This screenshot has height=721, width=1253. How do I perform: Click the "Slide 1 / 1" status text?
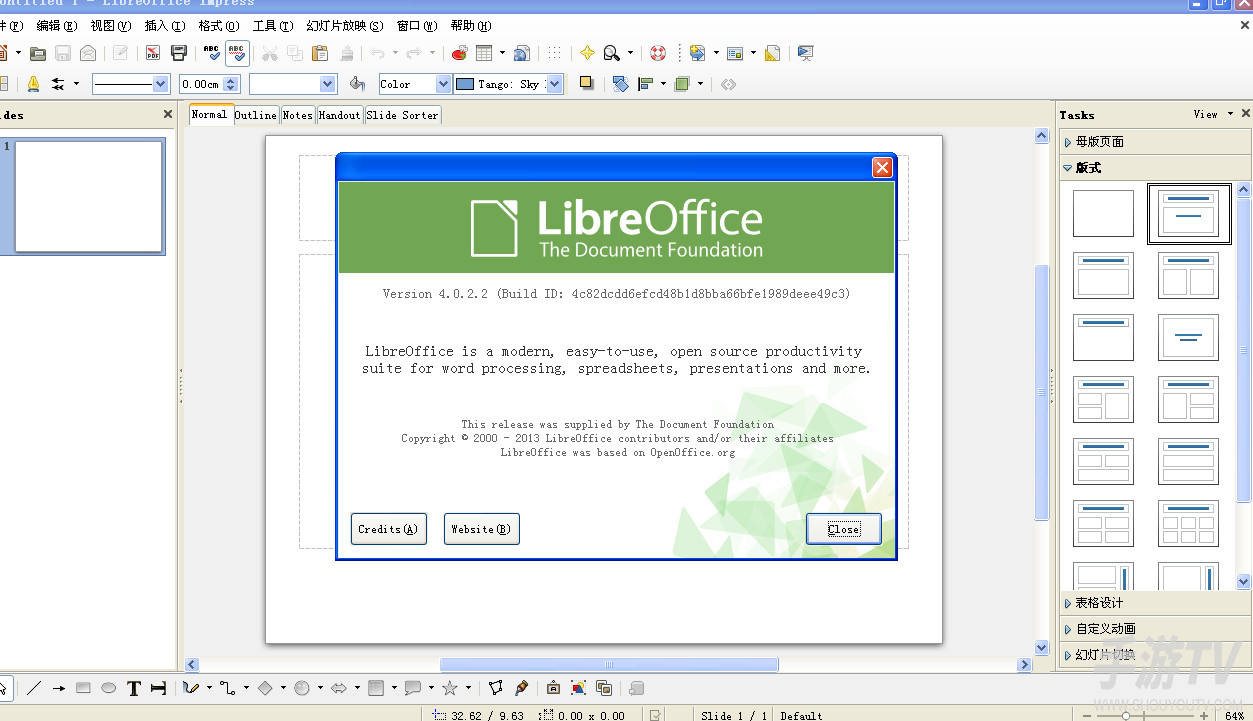[x=734, y=716]
